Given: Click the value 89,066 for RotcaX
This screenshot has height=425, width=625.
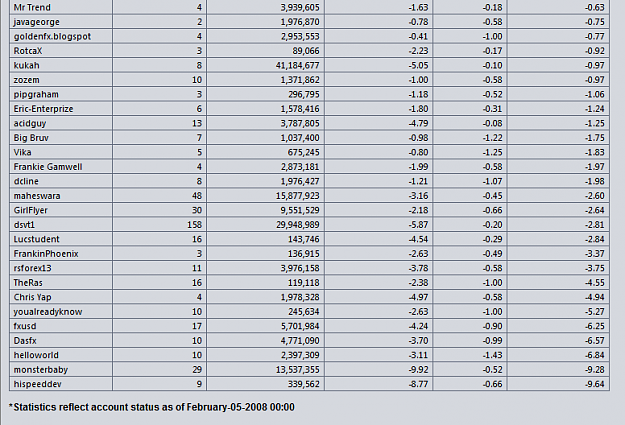Looking at the screenshot, I should pos(306,51).
